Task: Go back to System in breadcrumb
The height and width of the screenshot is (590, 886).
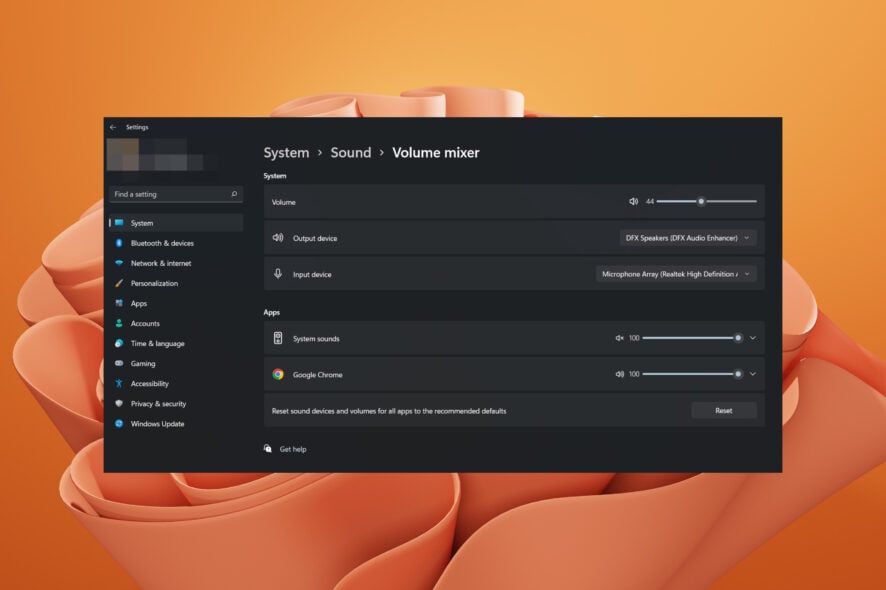Action: [x=286, y=153]
